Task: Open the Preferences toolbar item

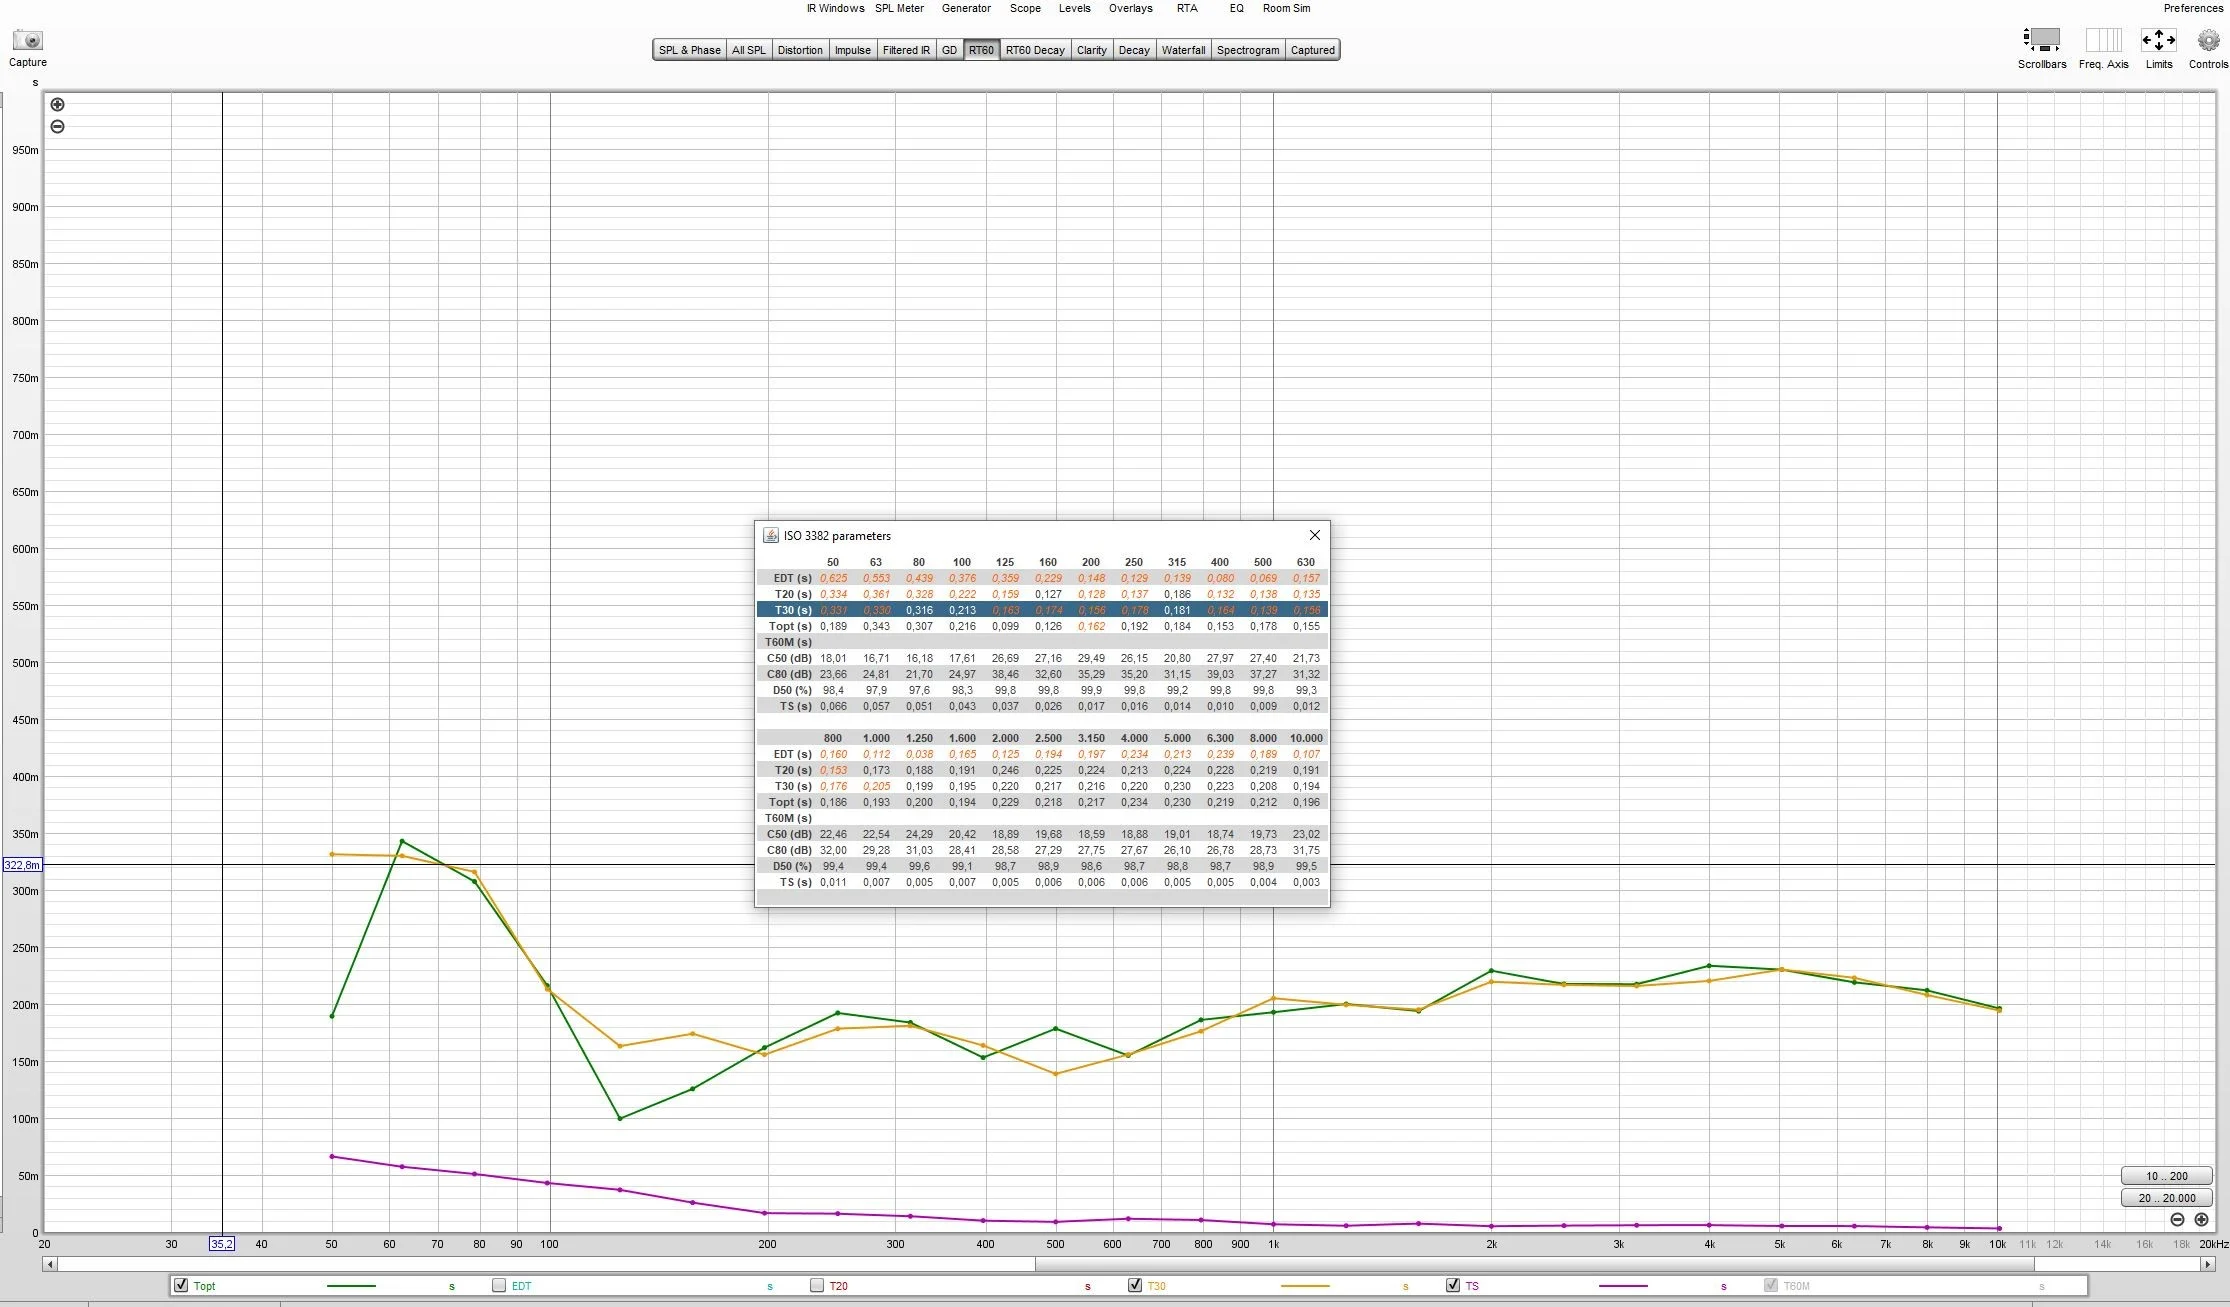Action: [2193, 8]
